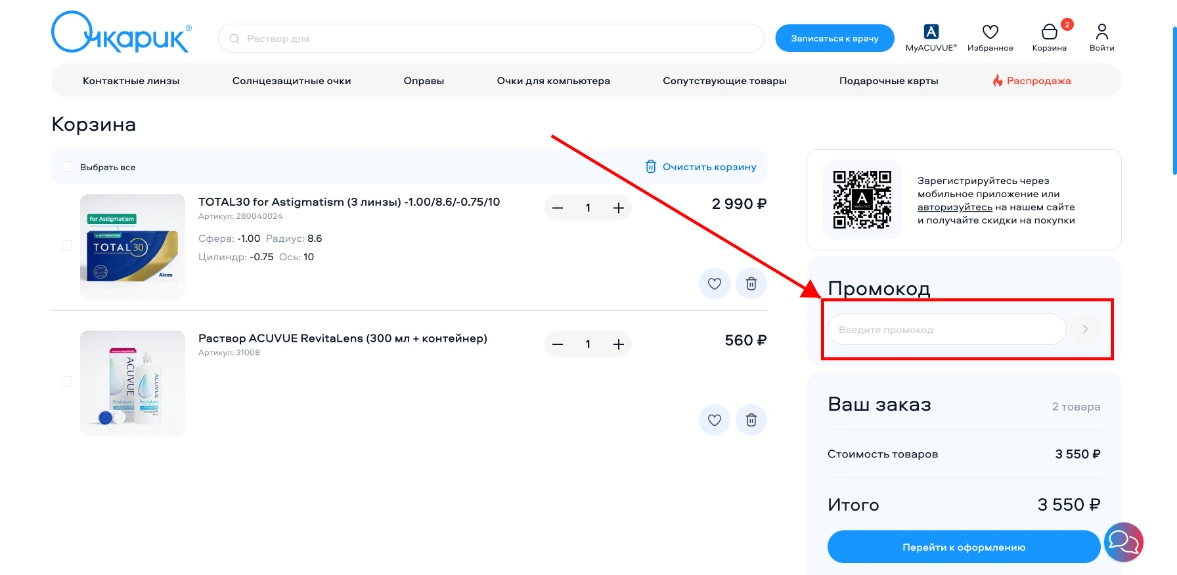The image size is (1177, 575).
Task: Click trash icon beside Очистить корзину
Action: 651,167
